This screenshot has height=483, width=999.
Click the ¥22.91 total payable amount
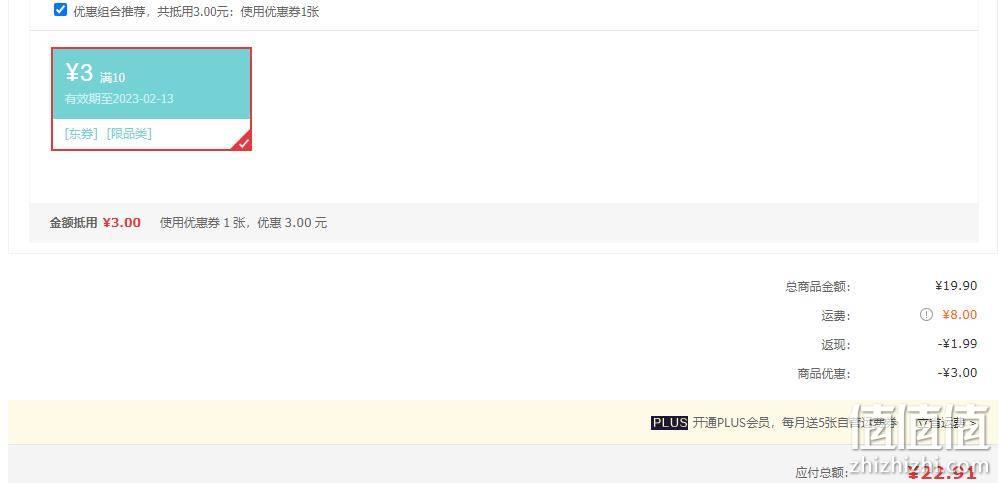[x=942, y=473]
